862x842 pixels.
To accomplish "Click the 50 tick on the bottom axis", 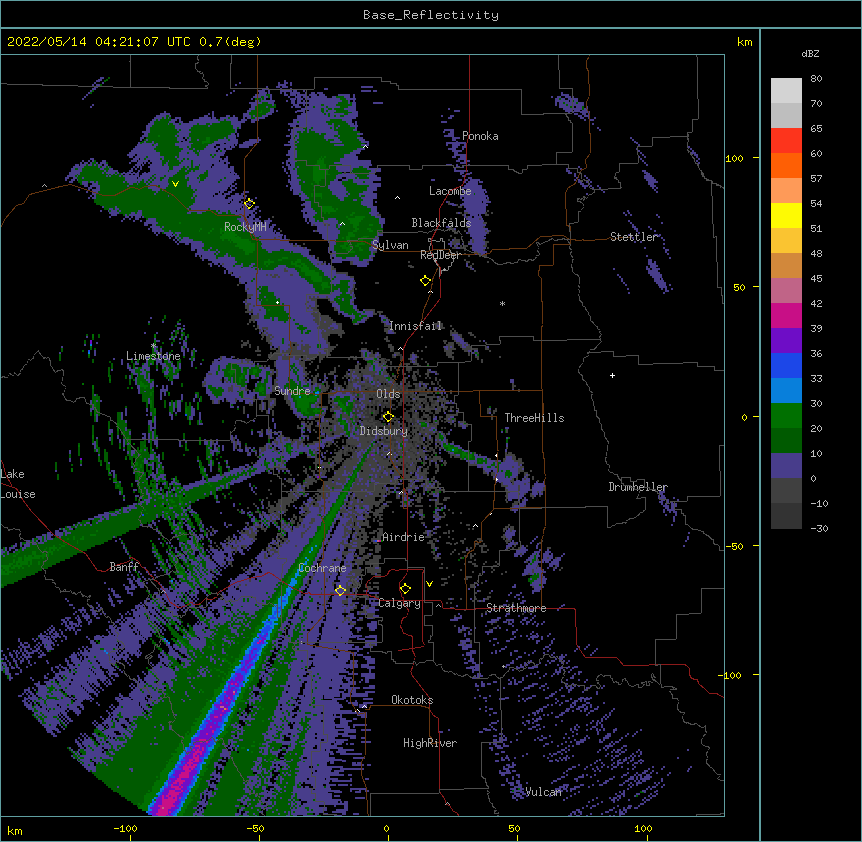I will [514, 828].
